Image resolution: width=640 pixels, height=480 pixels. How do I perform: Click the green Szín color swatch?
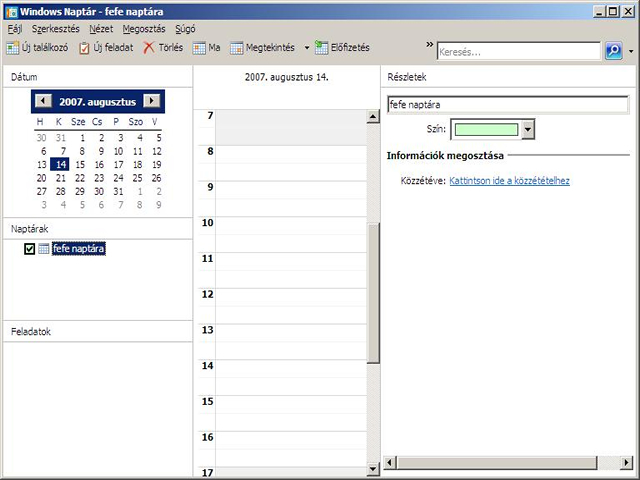click(x=486, y=129)
